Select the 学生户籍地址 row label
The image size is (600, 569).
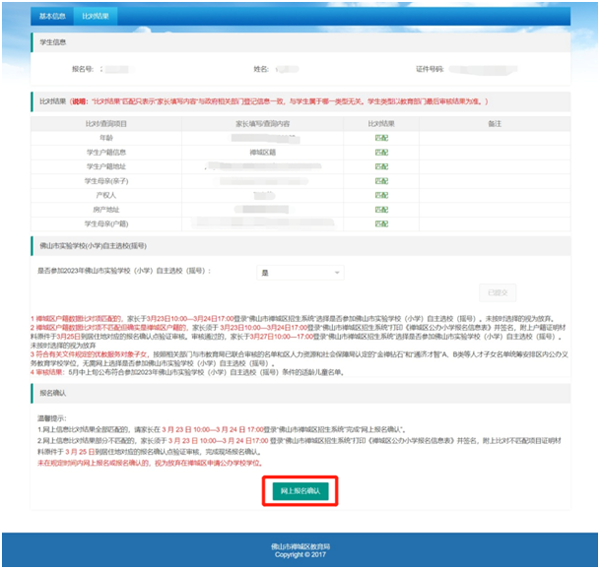pyautogui.click(x=106, y=167)
